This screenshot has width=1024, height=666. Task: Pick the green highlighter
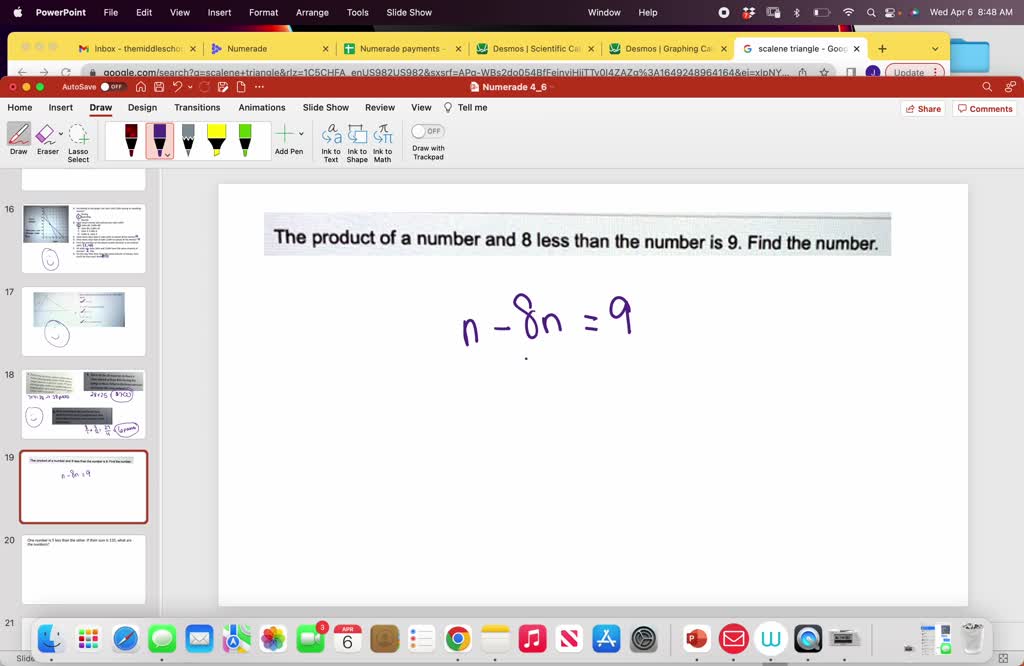pyautogui.click(x=245, y=140)
